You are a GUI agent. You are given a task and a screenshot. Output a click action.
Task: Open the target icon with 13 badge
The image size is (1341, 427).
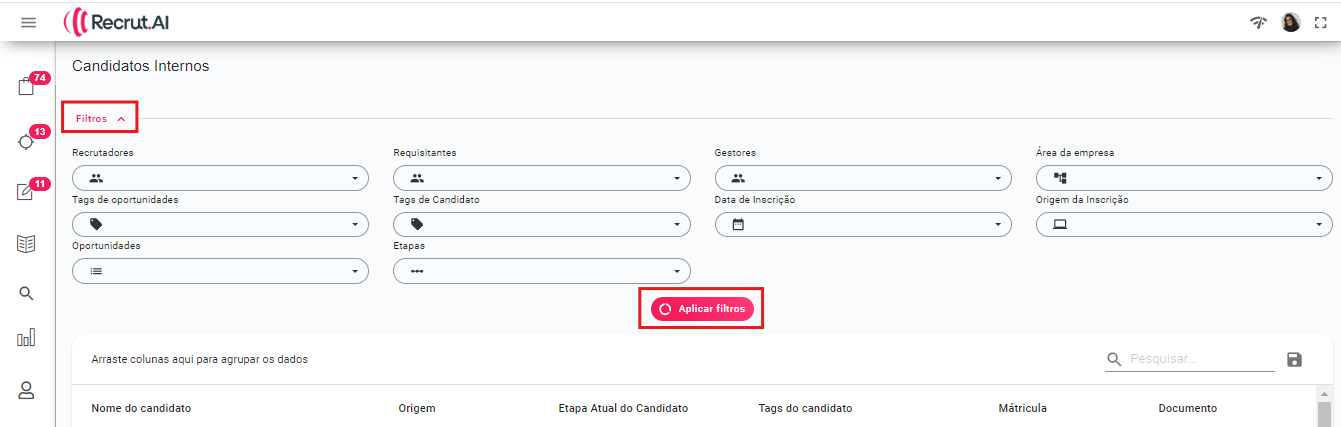[x=27, y=141]
